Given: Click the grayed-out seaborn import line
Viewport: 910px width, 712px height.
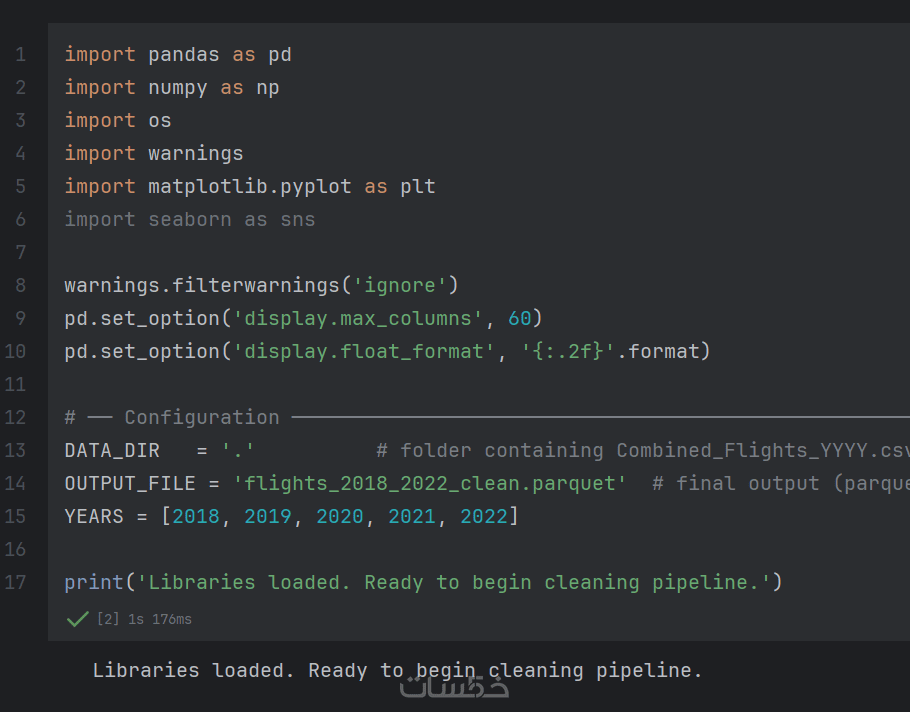Looking at the screenshot, I should tap(189, 219).
